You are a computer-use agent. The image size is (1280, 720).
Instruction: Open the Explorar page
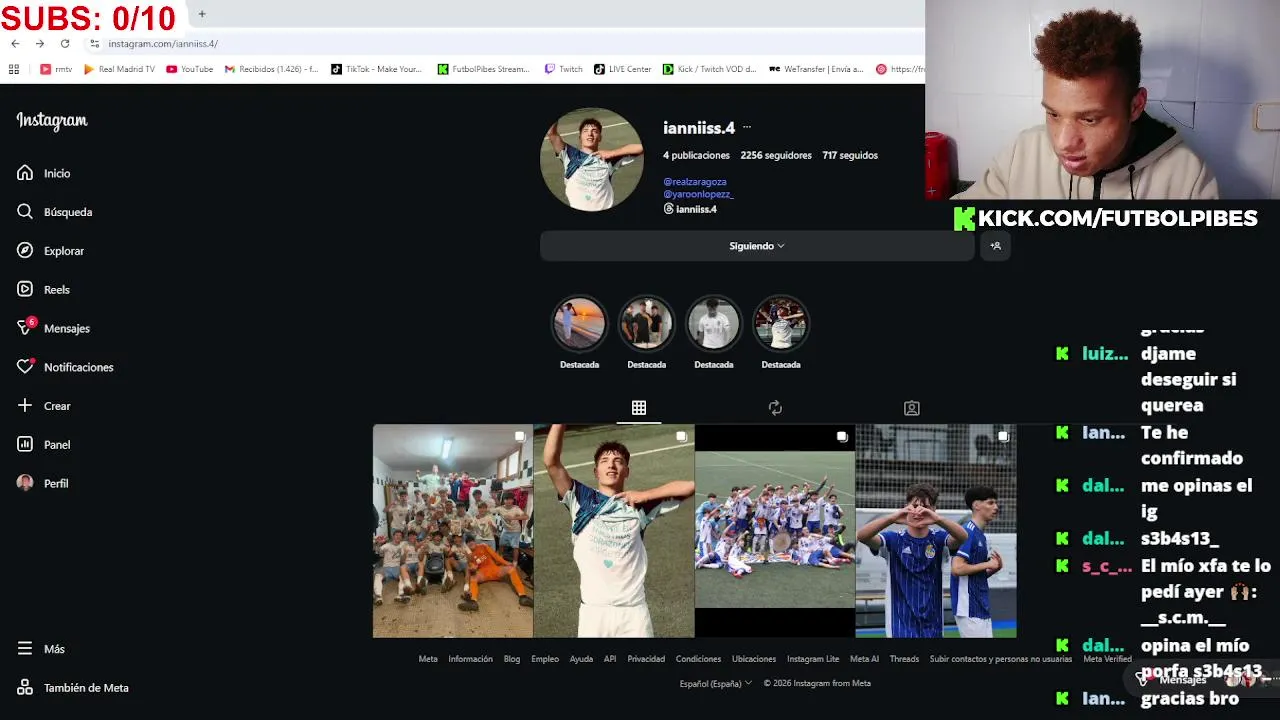51,251
